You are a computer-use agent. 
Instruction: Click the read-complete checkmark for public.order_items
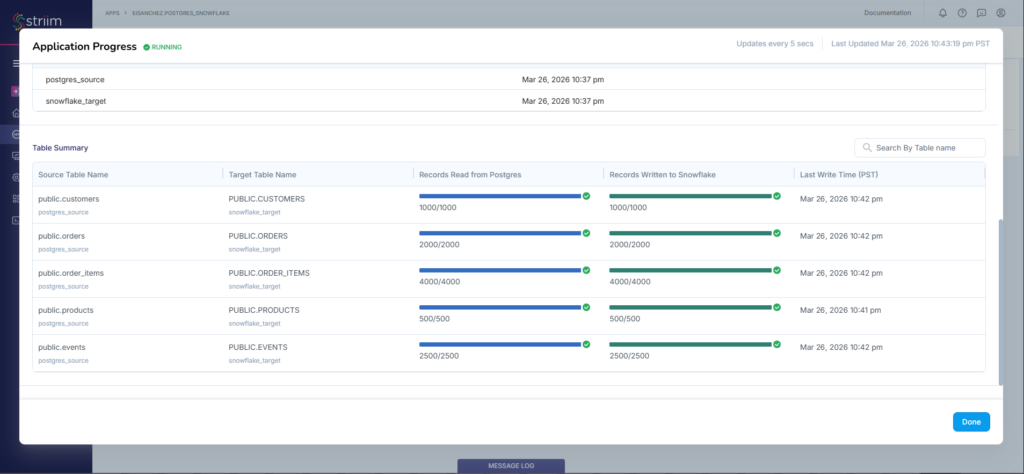(x=586, y=270)
